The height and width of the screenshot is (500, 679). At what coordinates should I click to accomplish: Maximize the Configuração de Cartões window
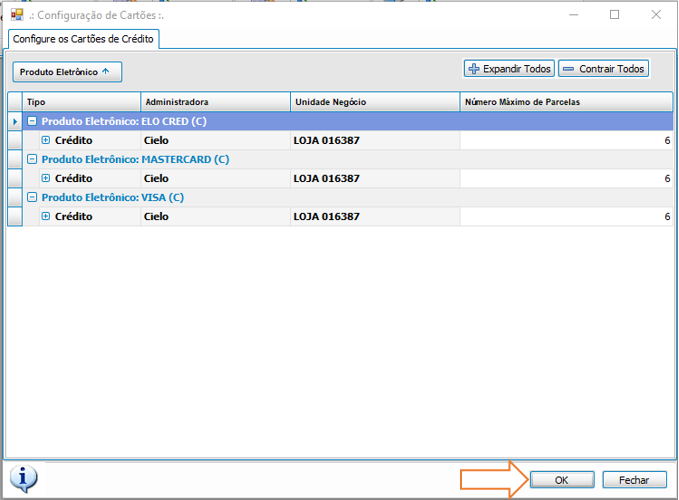pos(614,15)
